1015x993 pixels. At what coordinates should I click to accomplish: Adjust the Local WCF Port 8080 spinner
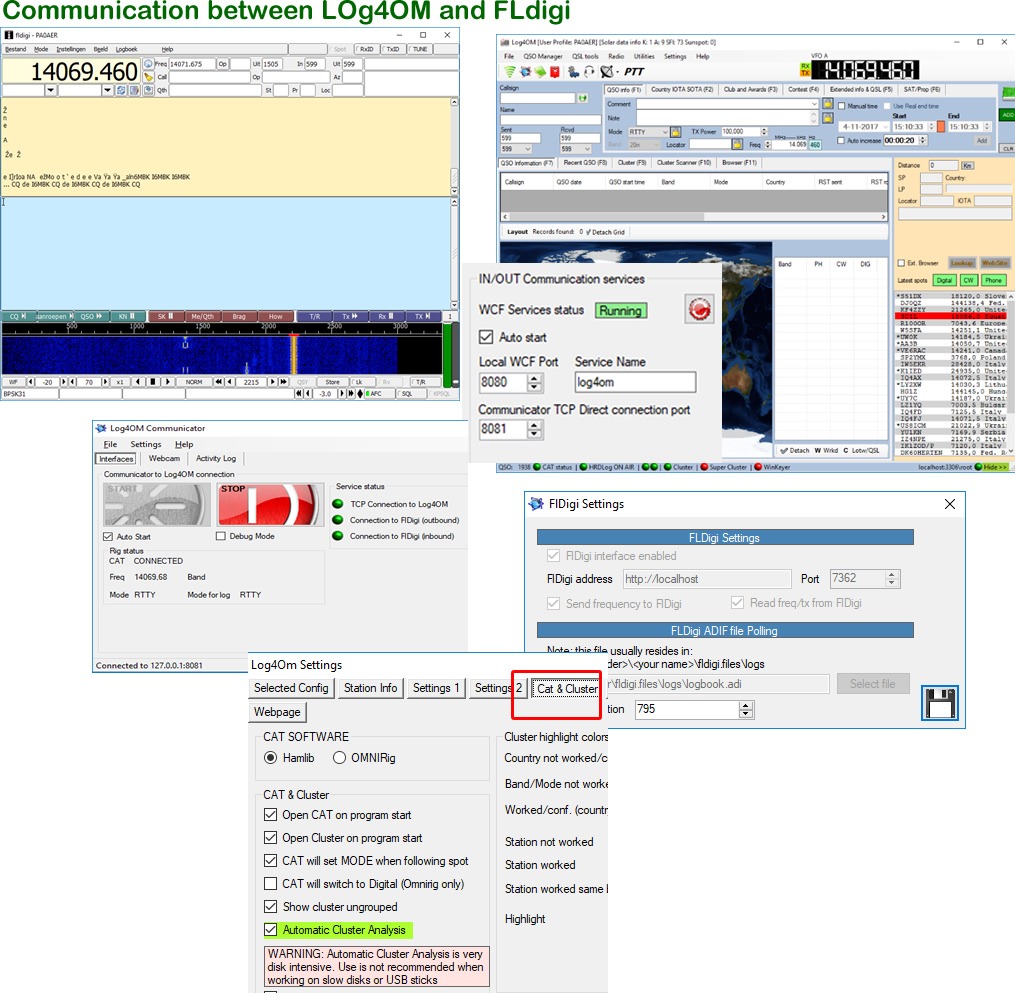(x=534, y=383)
